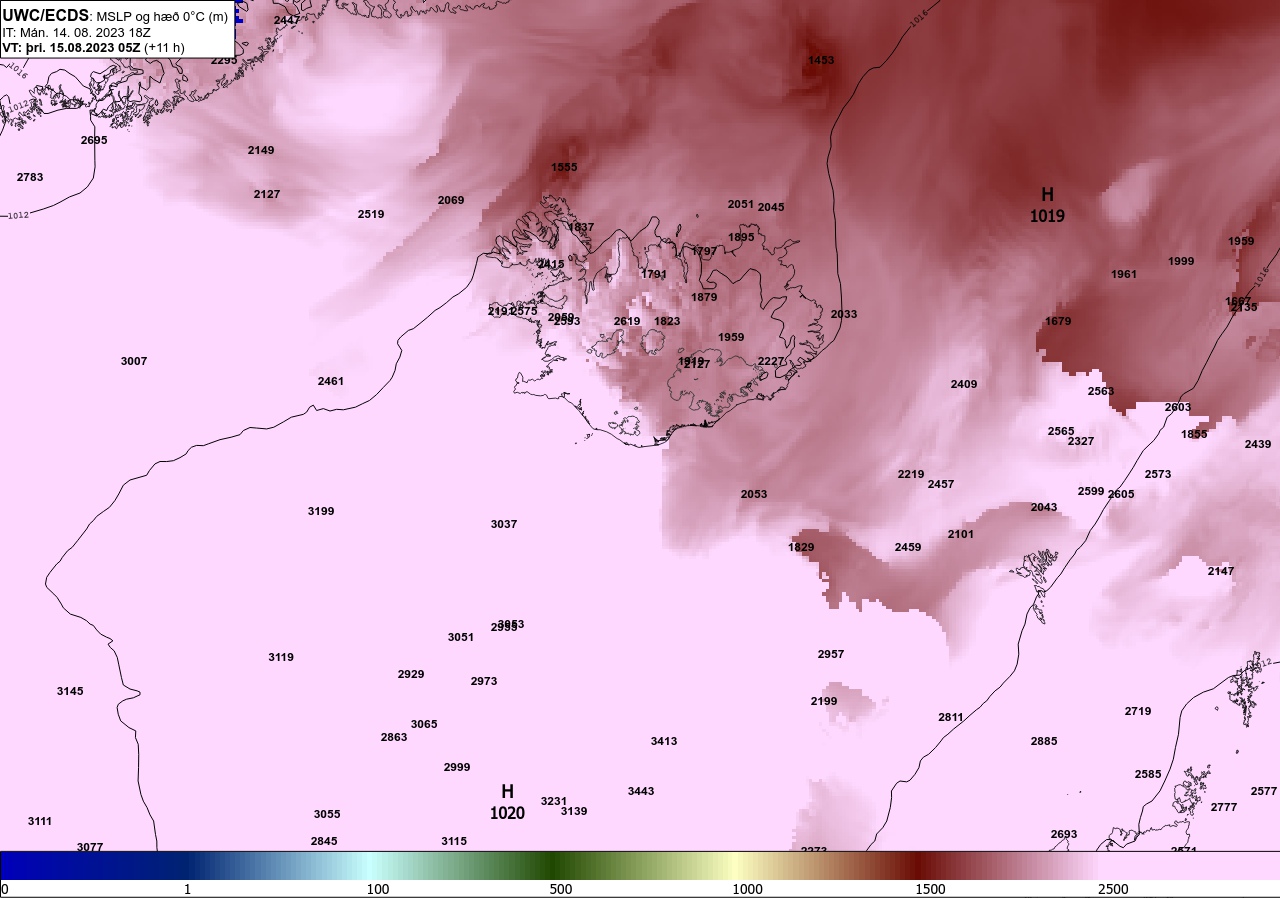
Task: Click the color scale label 2500
Action: (1113, 889)
